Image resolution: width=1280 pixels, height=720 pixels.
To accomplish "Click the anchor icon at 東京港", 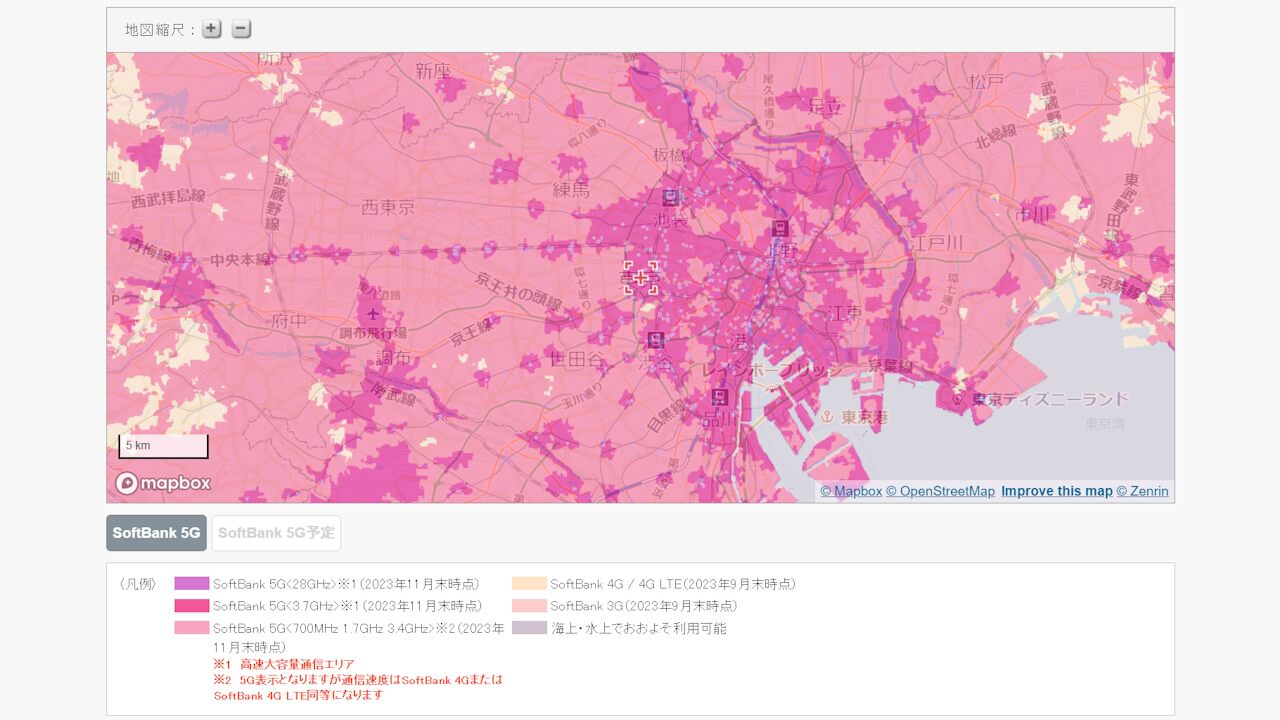I will click(x=827, y=416).
